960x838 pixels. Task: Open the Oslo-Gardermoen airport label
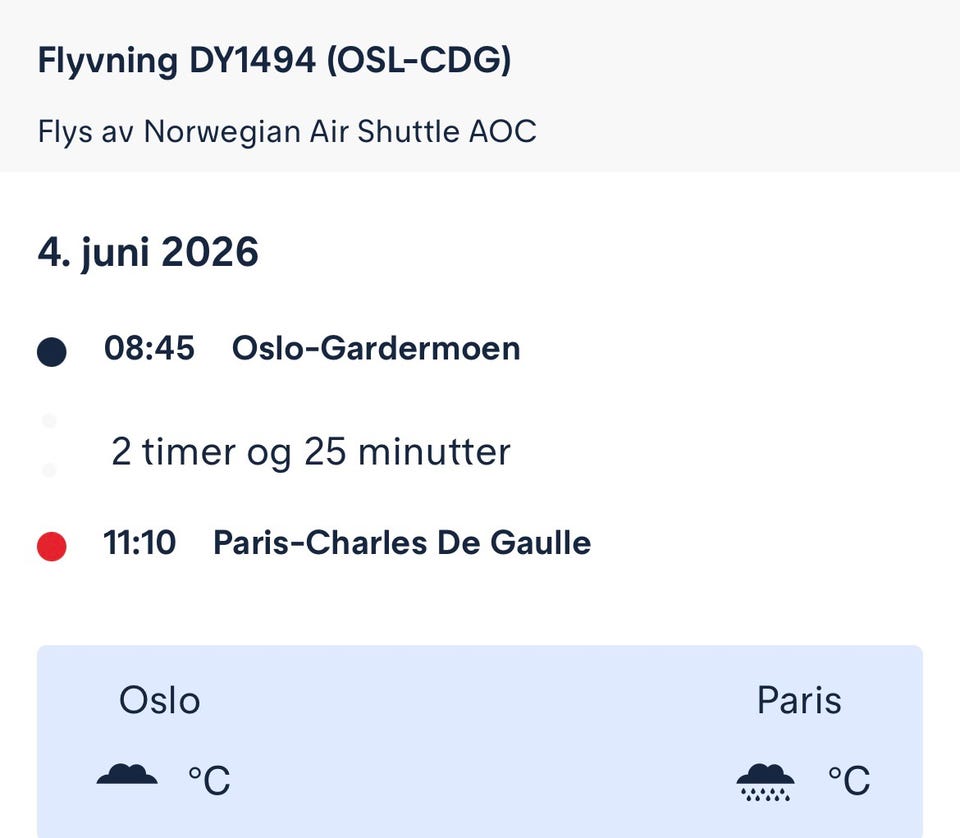point(376,349)
